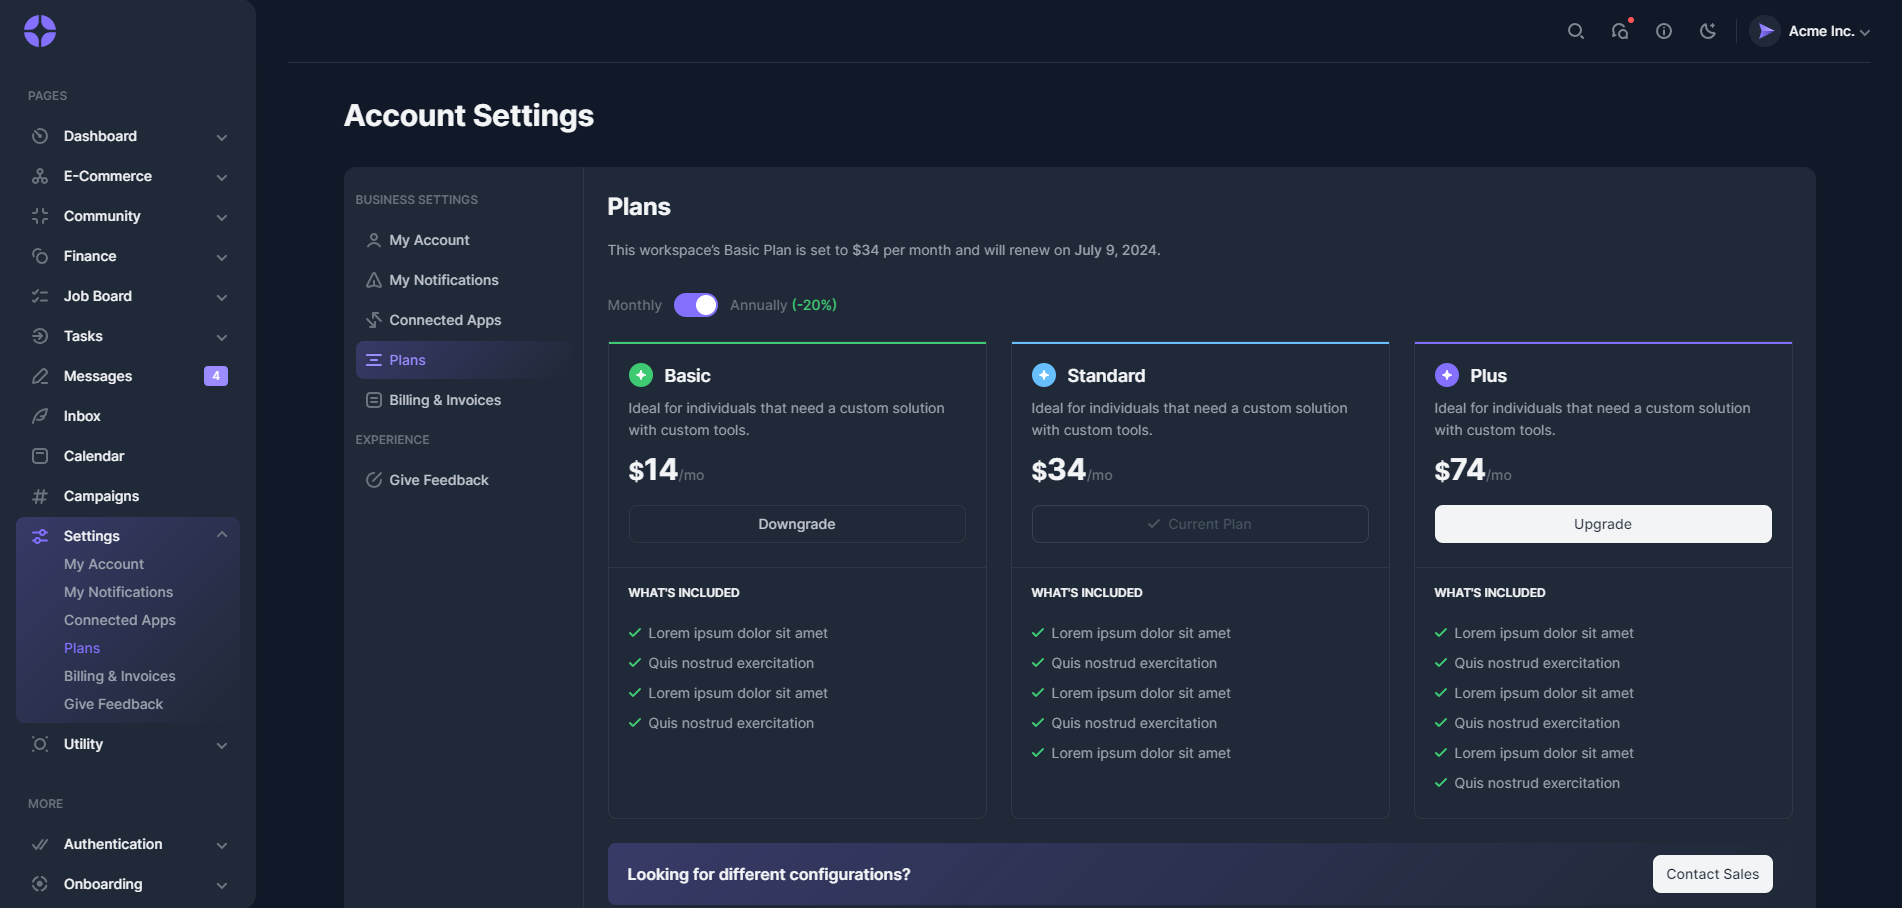Open the Plans tab in Business Settings
This screenshot has height=908, width=1902.
tap(407, 360)
